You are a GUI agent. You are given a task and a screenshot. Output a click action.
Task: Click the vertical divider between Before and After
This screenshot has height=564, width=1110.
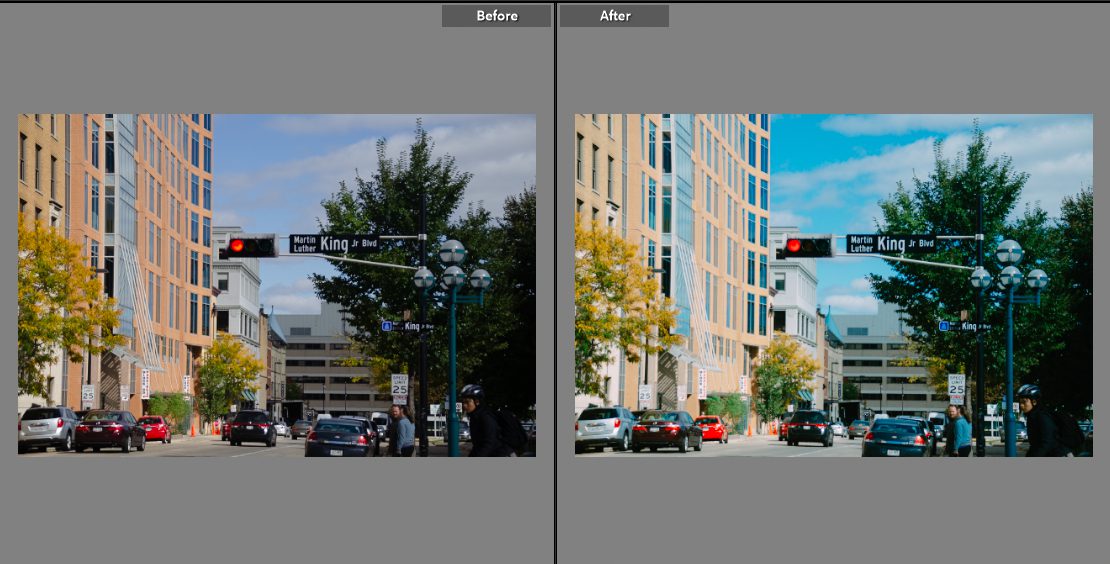[555, 282]
